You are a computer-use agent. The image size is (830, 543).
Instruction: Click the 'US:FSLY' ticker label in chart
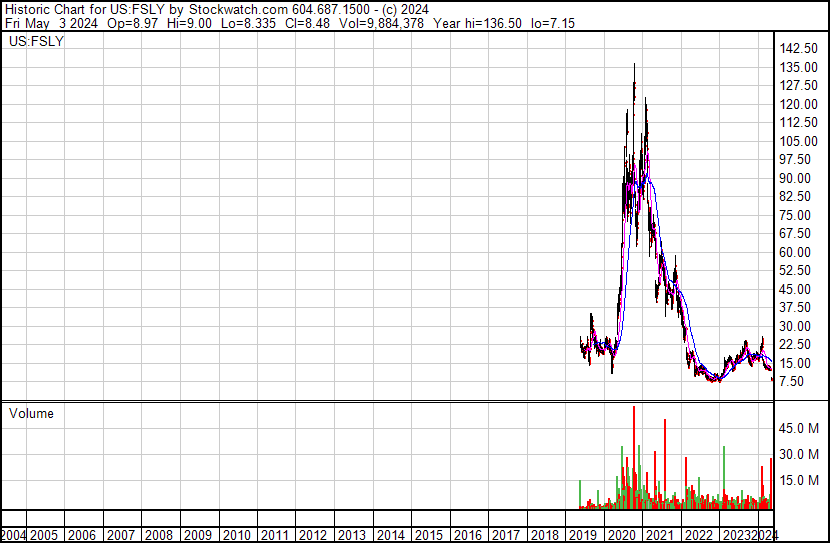coord(36,41)
